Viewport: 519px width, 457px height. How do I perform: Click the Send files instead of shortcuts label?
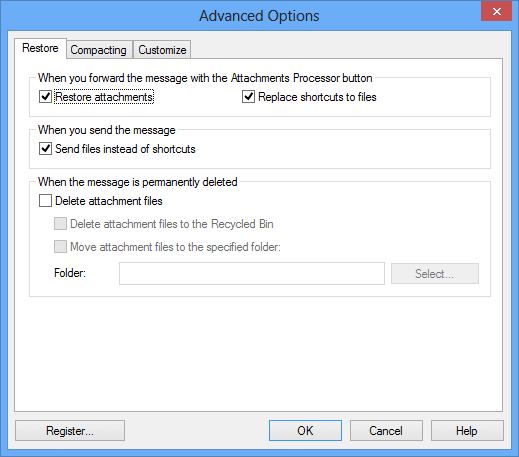[125, 149]
